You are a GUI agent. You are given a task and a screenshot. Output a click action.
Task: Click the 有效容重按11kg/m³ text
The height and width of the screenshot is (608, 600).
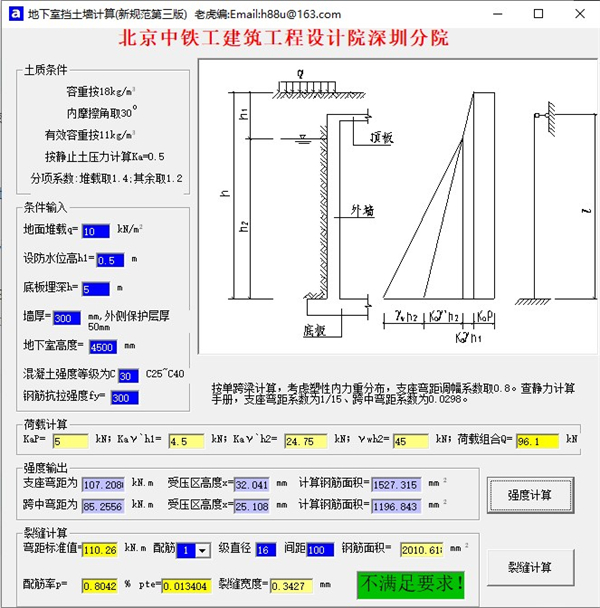coord(90,135)
